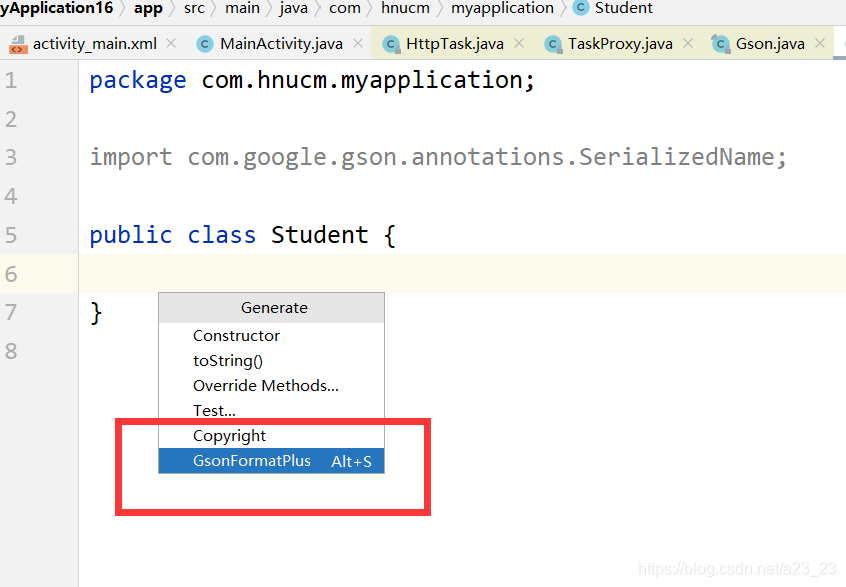
Task: Switch to HttpTask.java tab
Action: (455, 44)
